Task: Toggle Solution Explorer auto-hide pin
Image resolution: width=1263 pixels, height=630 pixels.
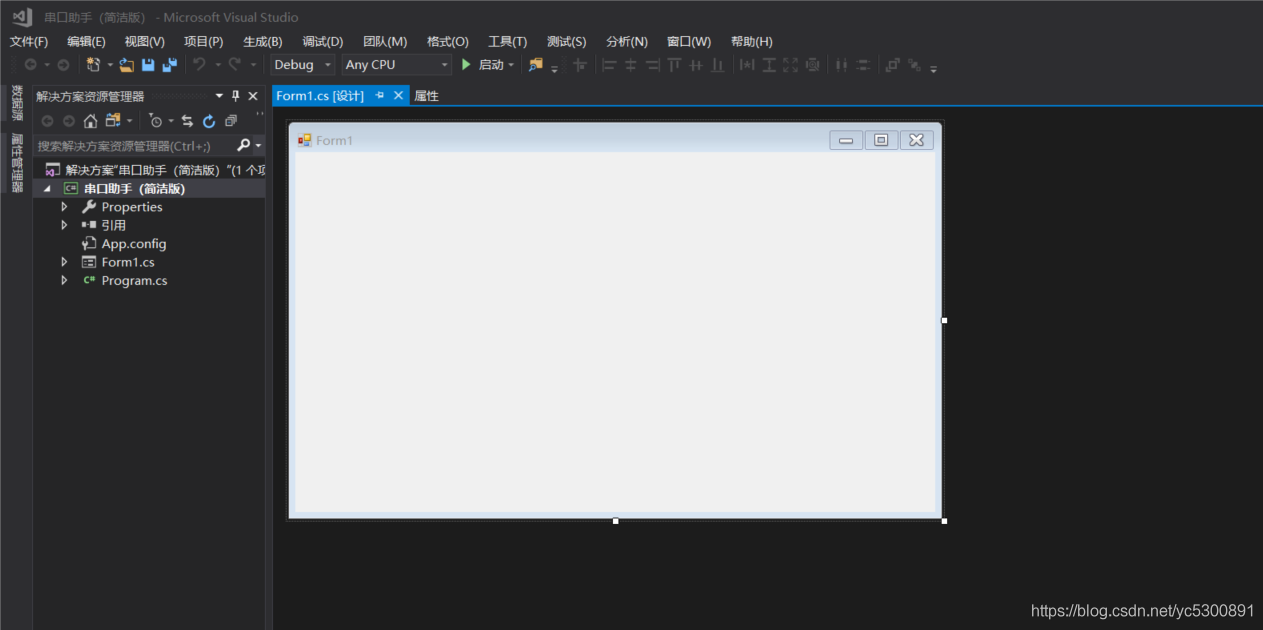Action: coord(236,96)
